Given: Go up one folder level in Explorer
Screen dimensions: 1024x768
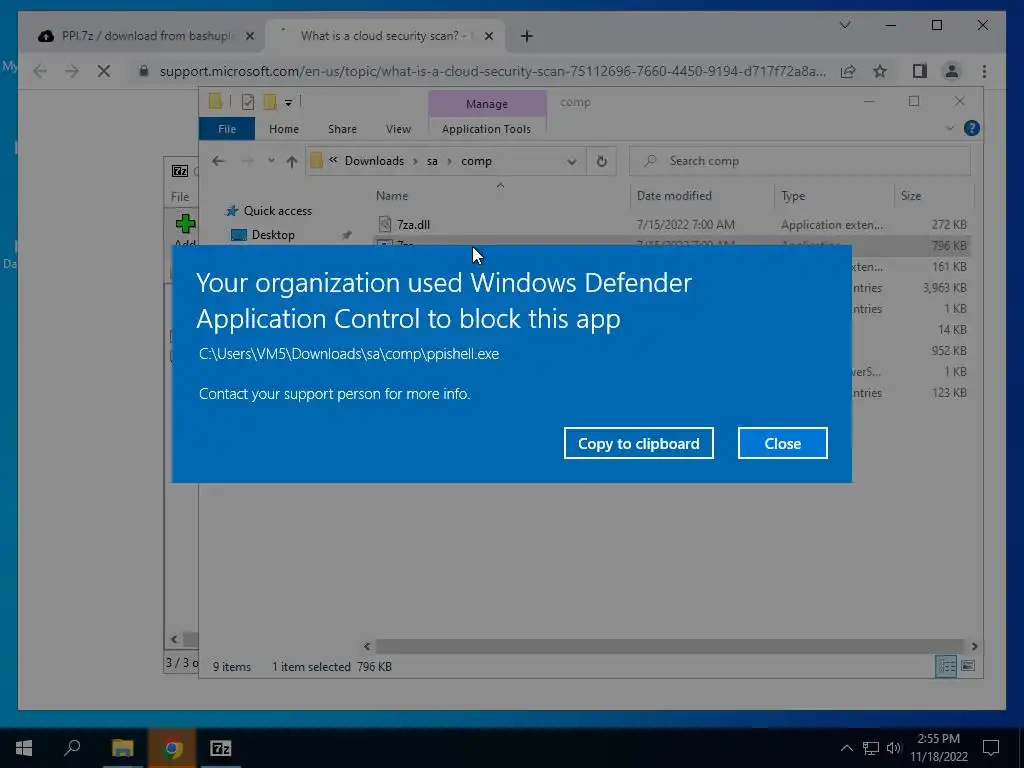Looking at the screenshot, I should [292, 161].
